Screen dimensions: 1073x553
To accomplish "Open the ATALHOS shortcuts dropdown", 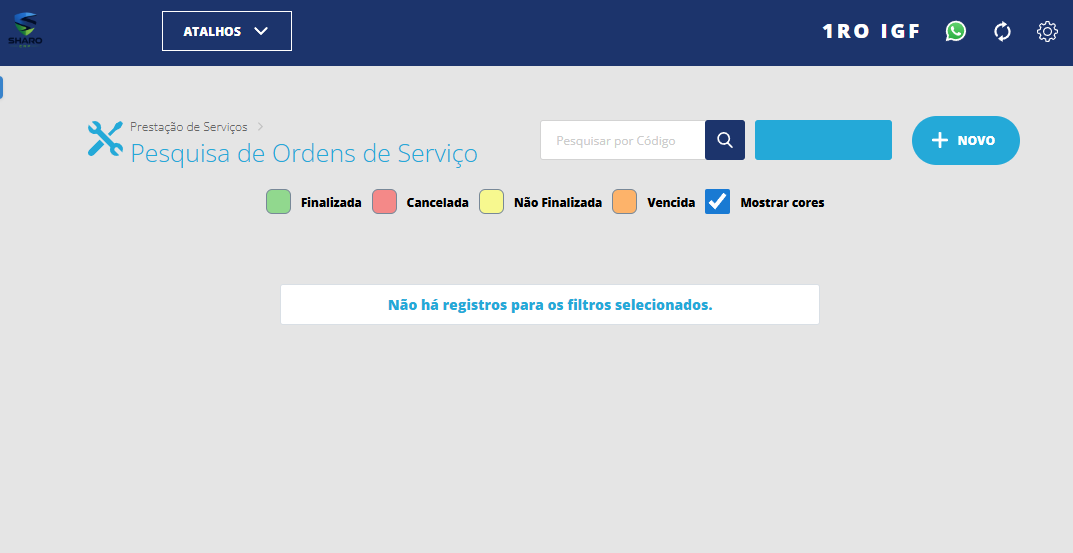I will tap(227, 31).
